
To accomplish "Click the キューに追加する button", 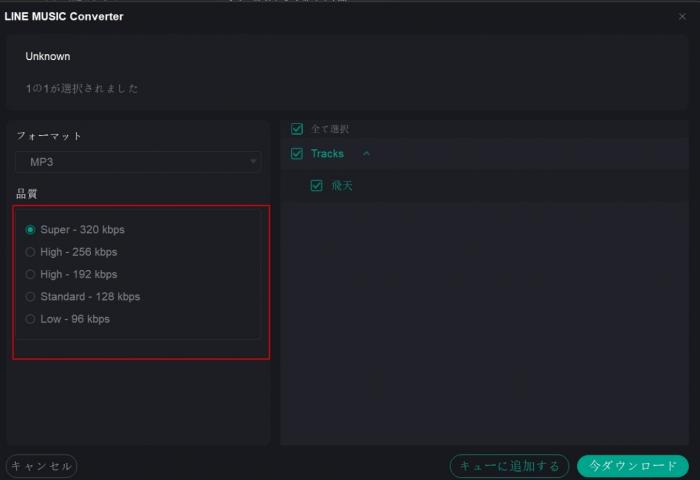I will click(509, 466).
